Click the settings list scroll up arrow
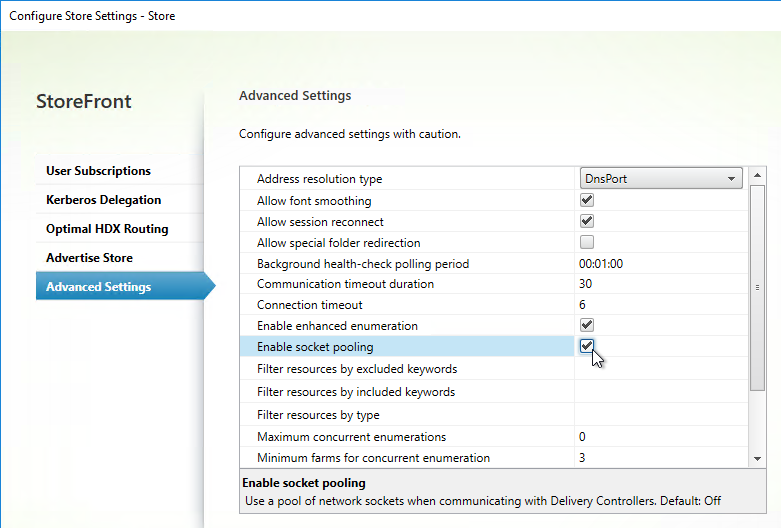Viewport: 781px width, 528px height. (757, 175)
